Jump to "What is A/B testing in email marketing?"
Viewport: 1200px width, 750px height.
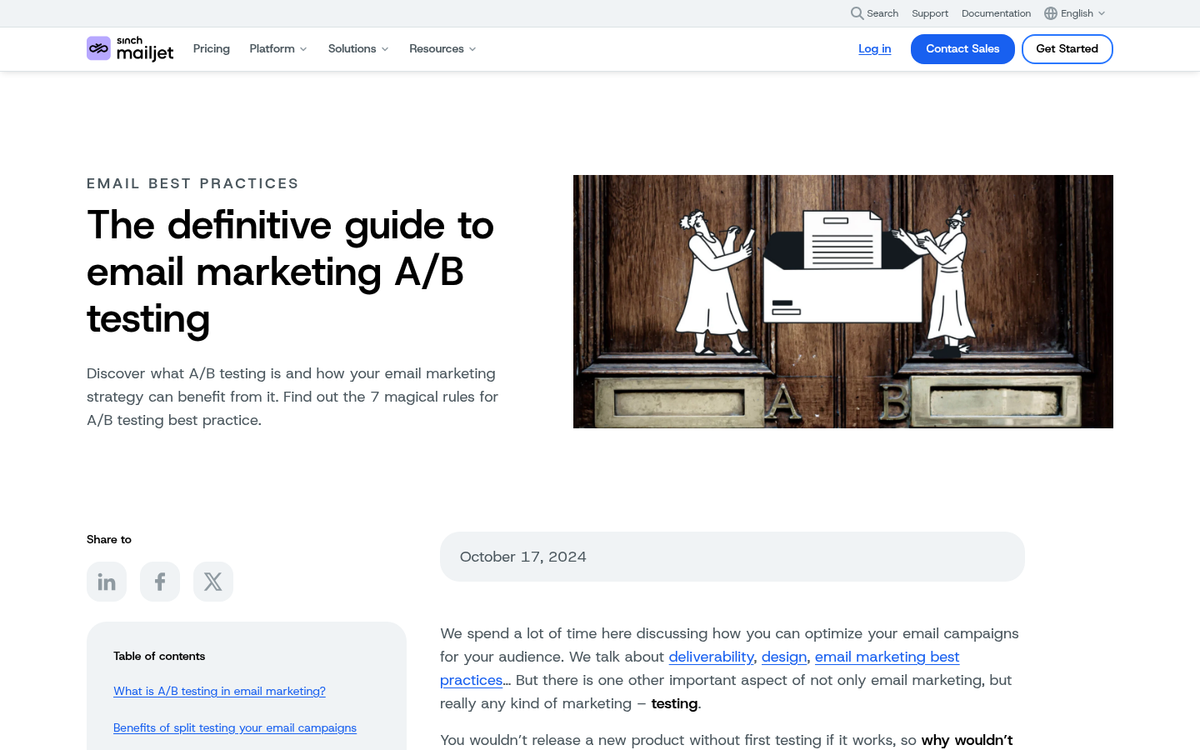219,691
